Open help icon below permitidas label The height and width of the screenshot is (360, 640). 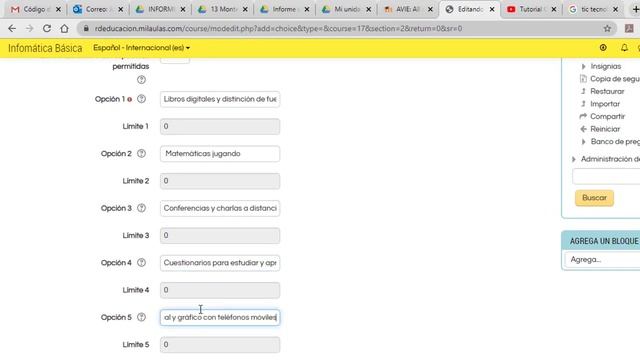pos(141,80)
